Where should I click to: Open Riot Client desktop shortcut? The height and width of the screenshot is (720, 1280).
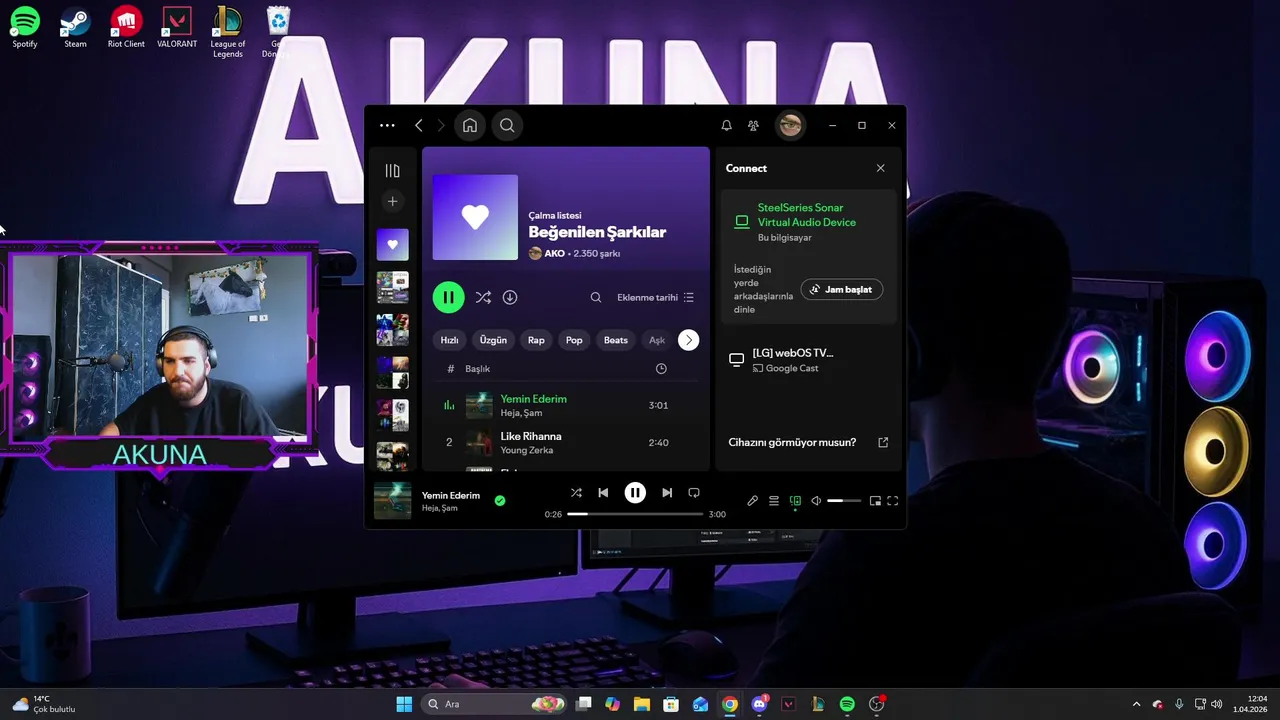click(x=126, y=28)
